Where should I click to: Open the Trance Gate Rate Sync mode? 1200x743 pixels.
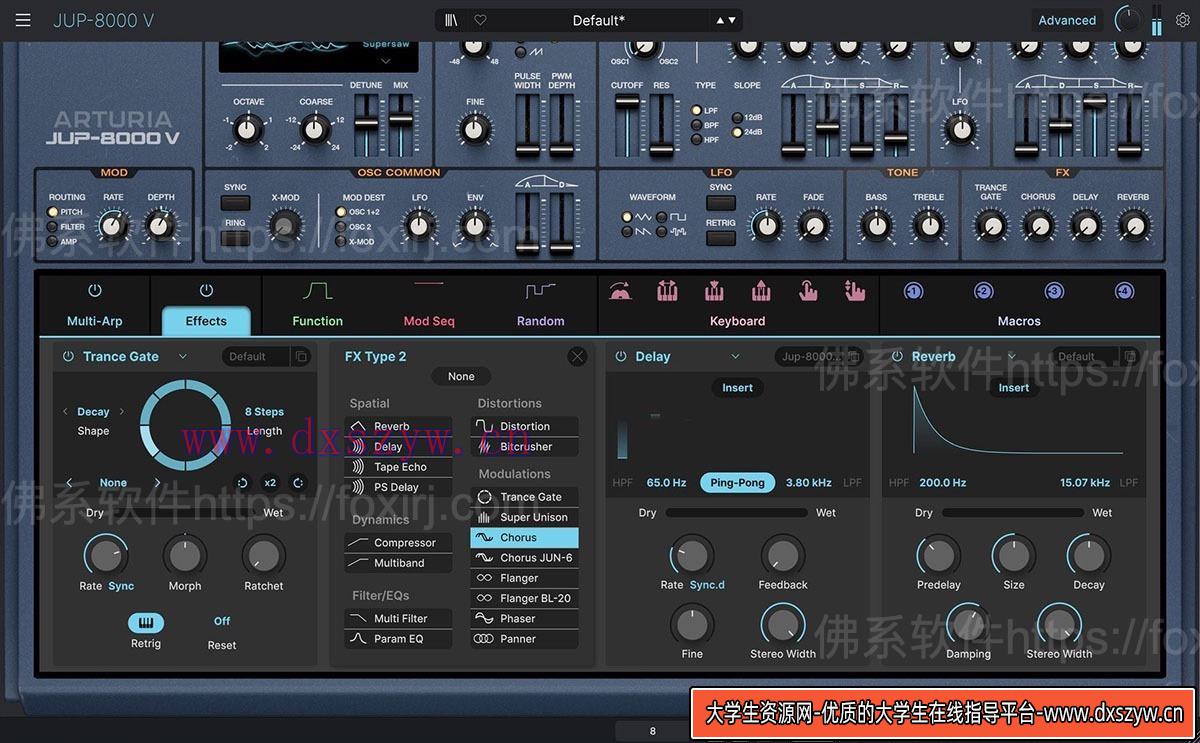[121, 586]
